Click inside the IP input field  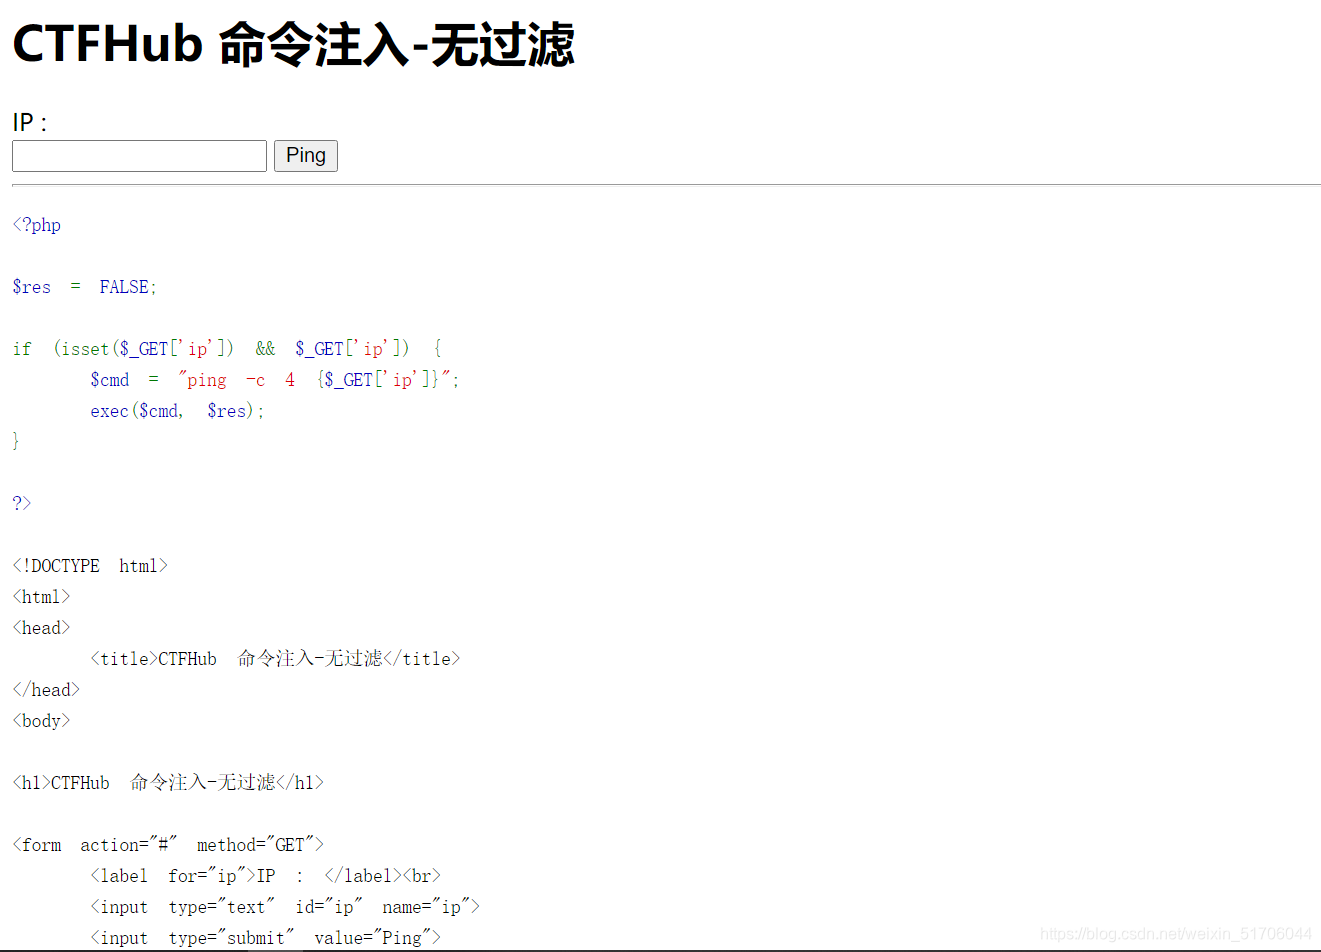(138, 156)
